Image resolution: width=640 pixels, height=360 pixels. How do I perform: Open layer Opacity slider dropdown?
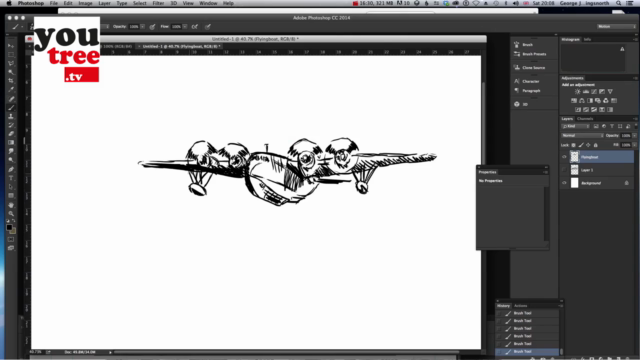[x=634, y=136]
